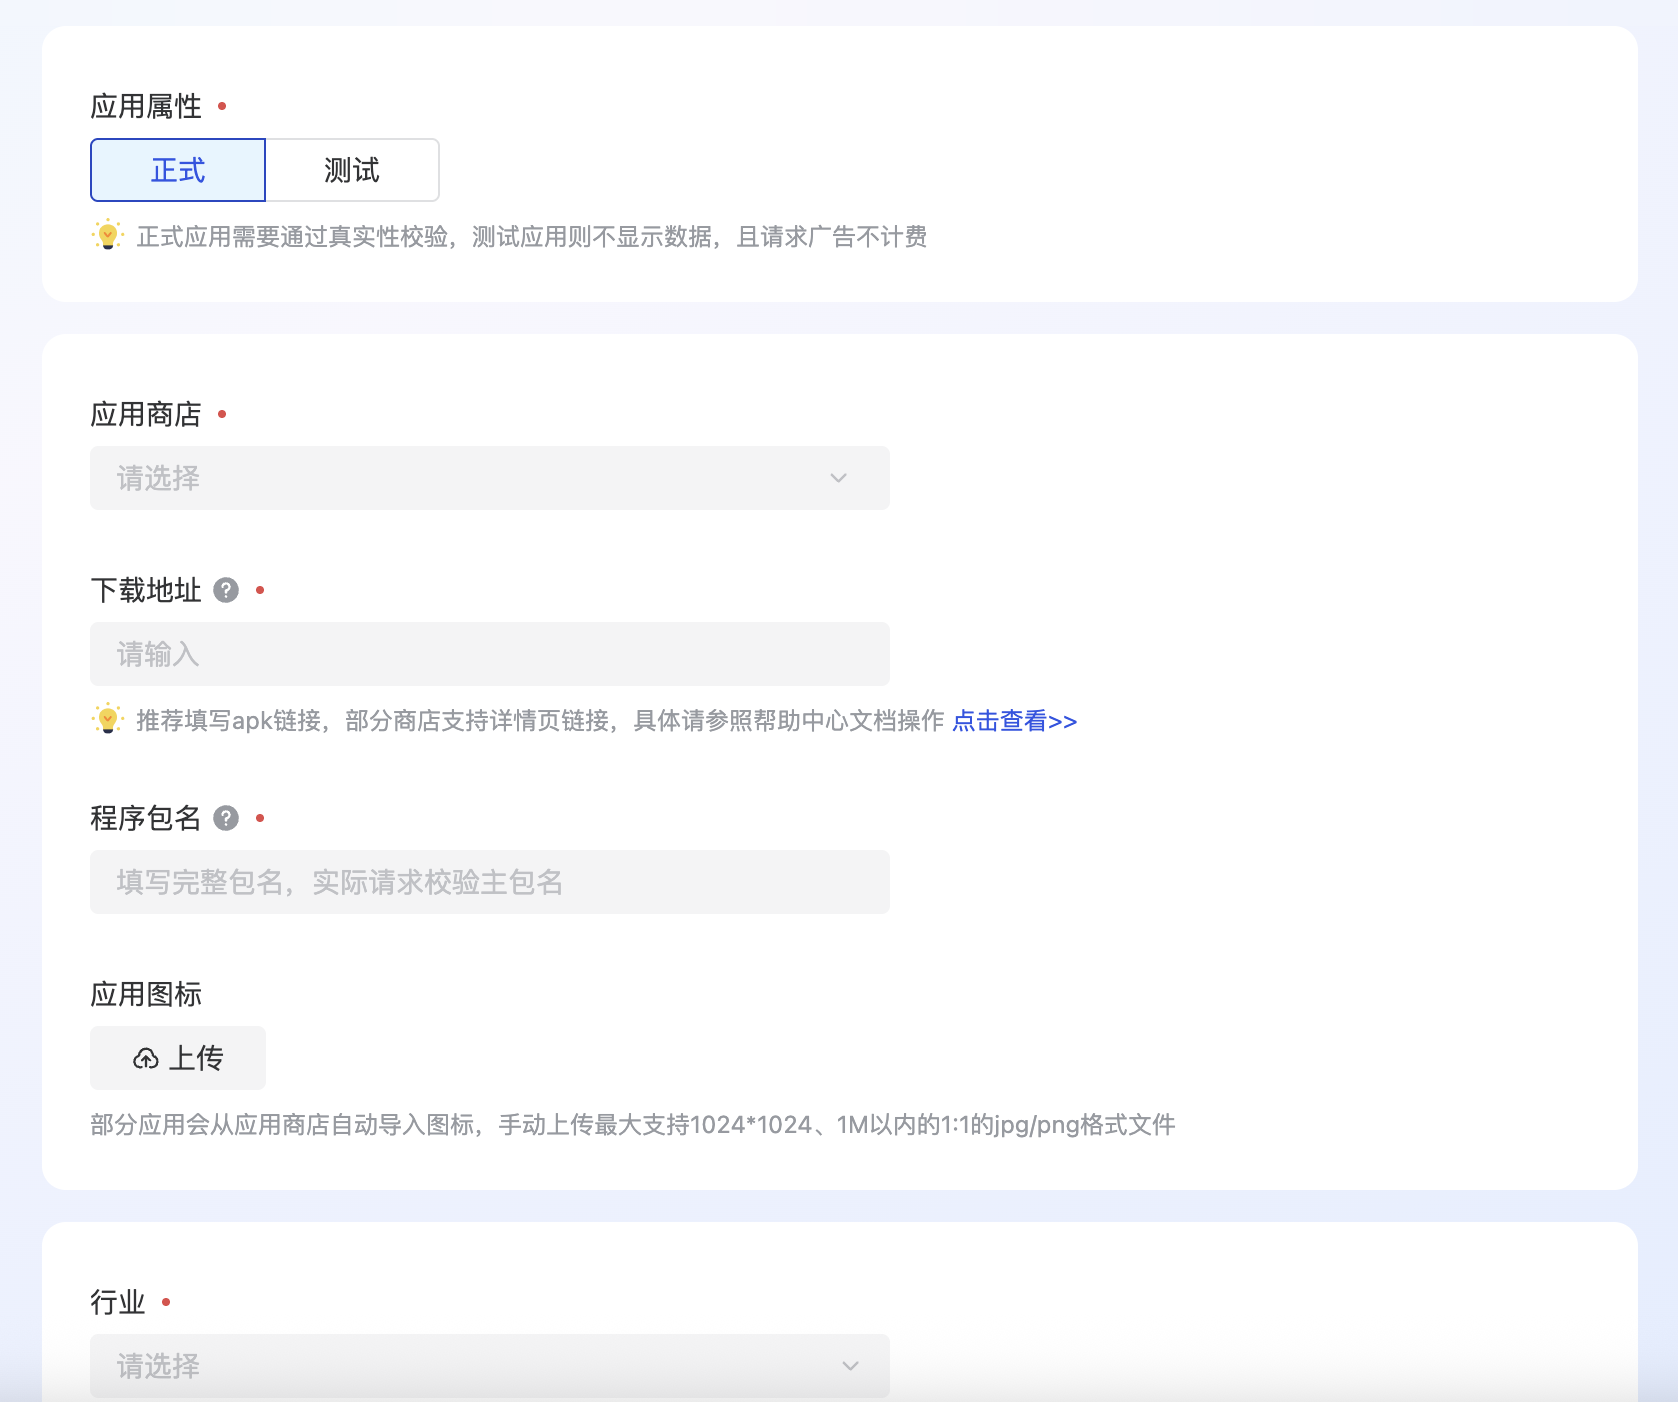
Task: Click the 应用图标 section label
Action: coord(146,994)
